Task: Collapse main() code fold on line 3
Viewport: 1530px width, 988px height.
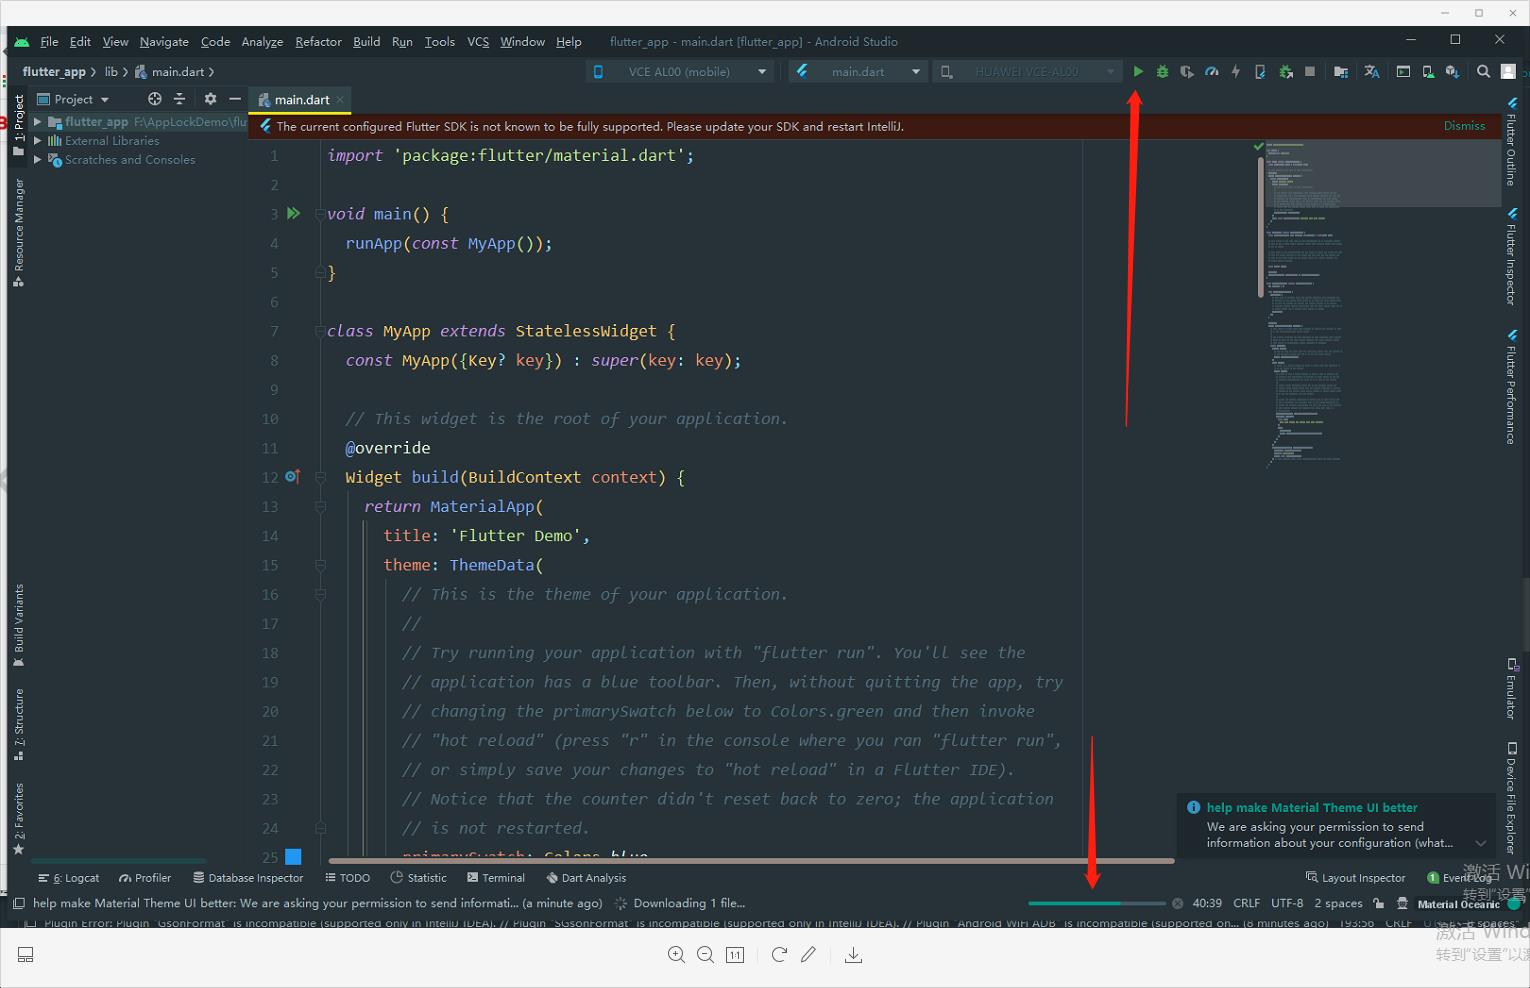Action: pos(320,214)
